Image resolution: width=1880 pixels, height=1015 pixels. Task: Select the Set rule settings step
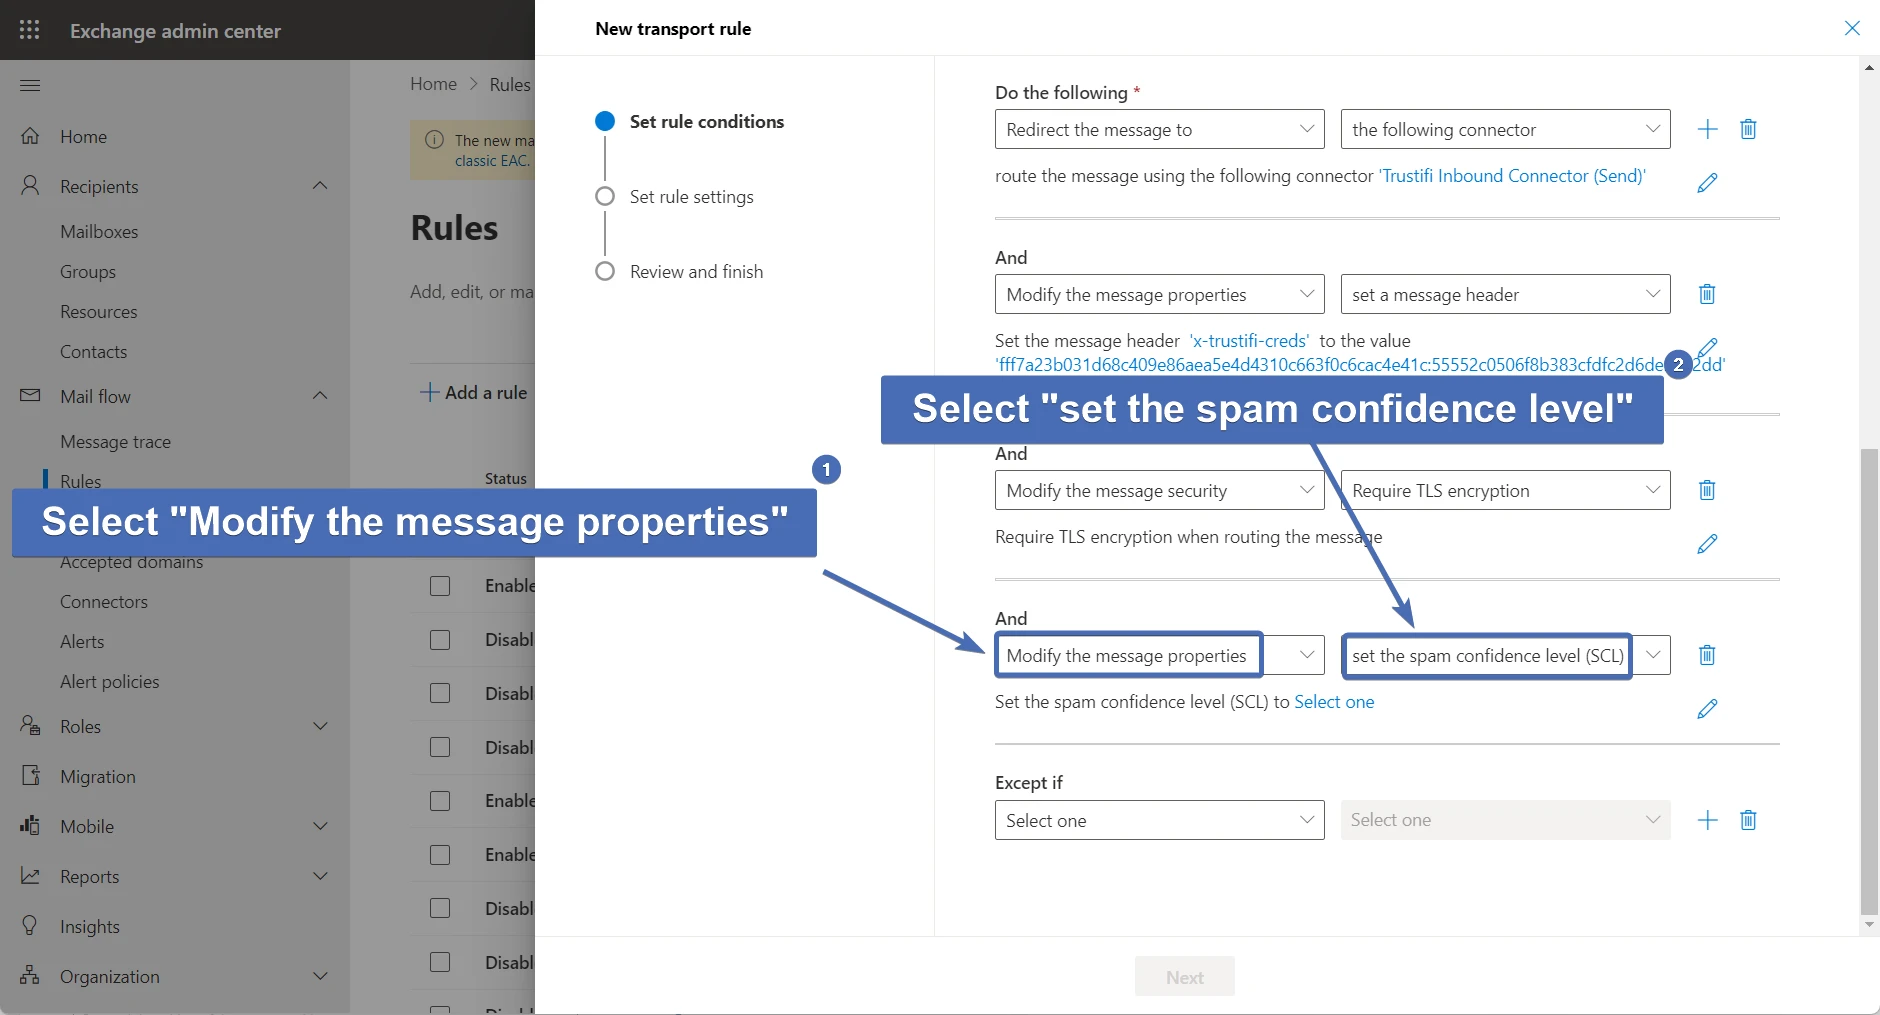(x=691, y=197)
